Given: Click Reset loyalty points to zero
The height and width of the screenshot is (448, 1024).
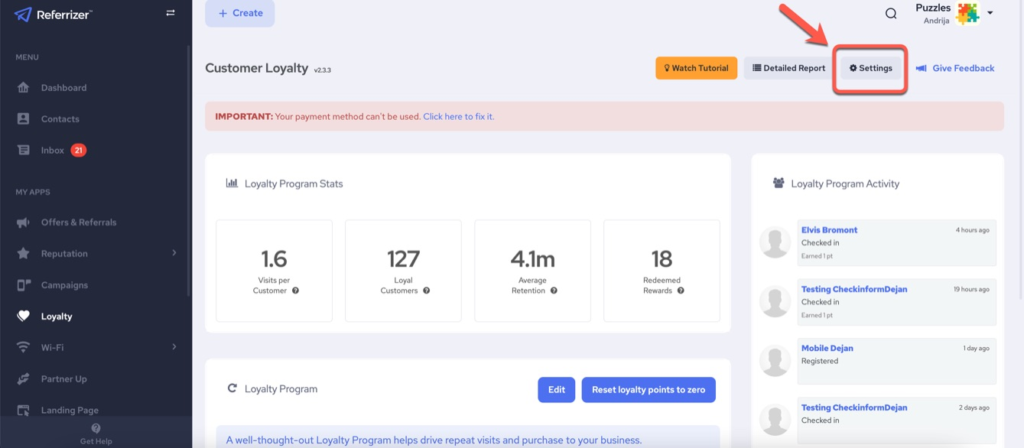Looking at the screenshot, I should click(648, 389).
